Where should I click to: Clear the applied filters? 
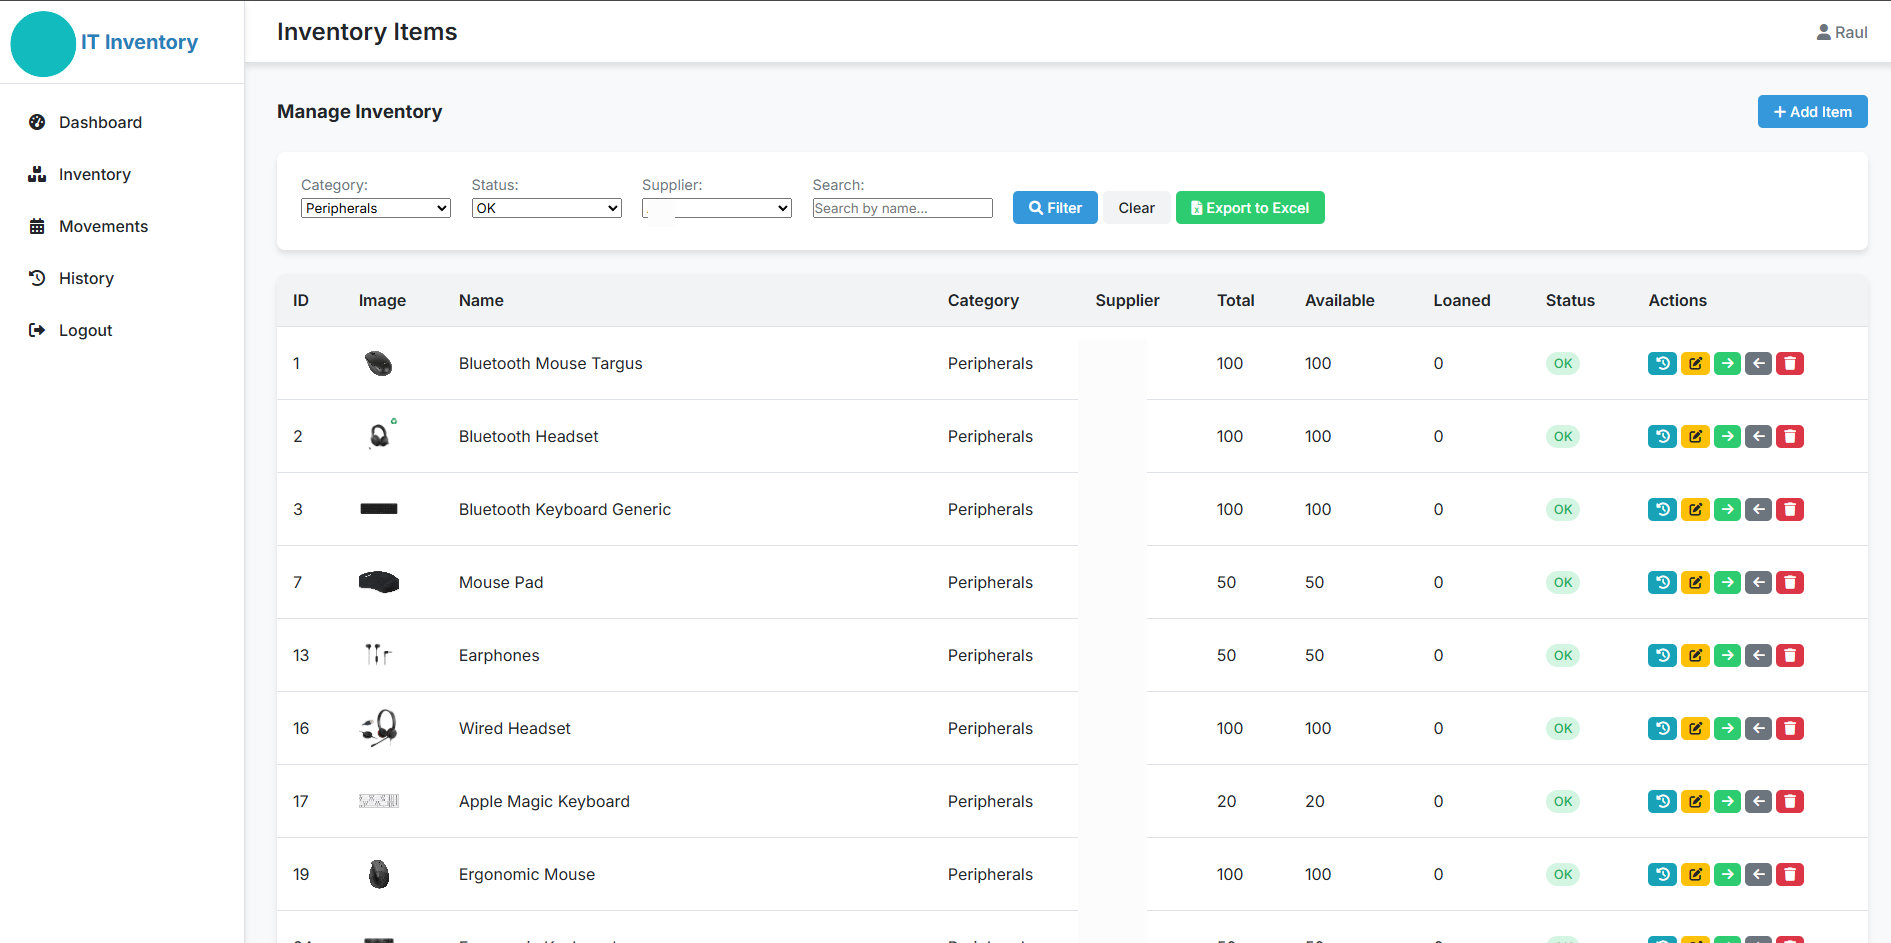(1136, 208)
